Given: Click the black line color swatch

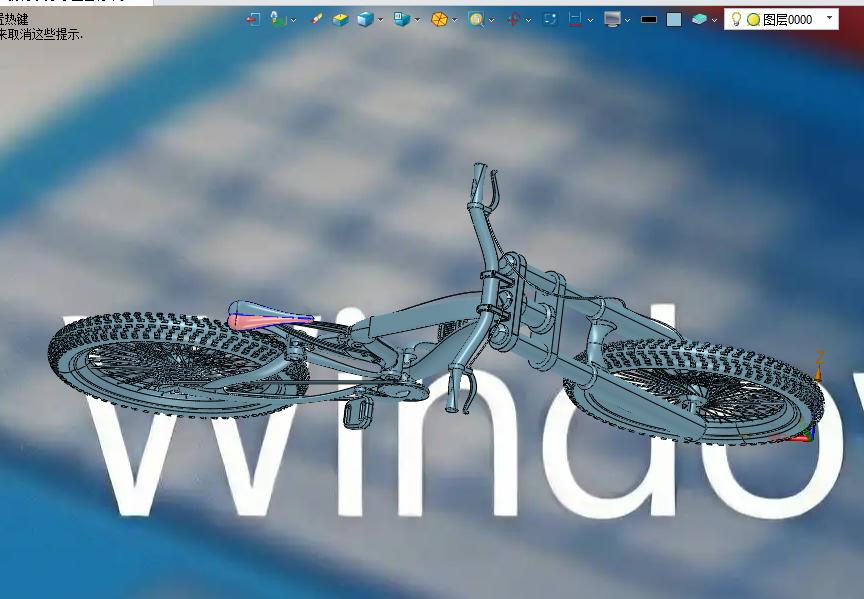Looking at the screenshot, I should 649,20.
